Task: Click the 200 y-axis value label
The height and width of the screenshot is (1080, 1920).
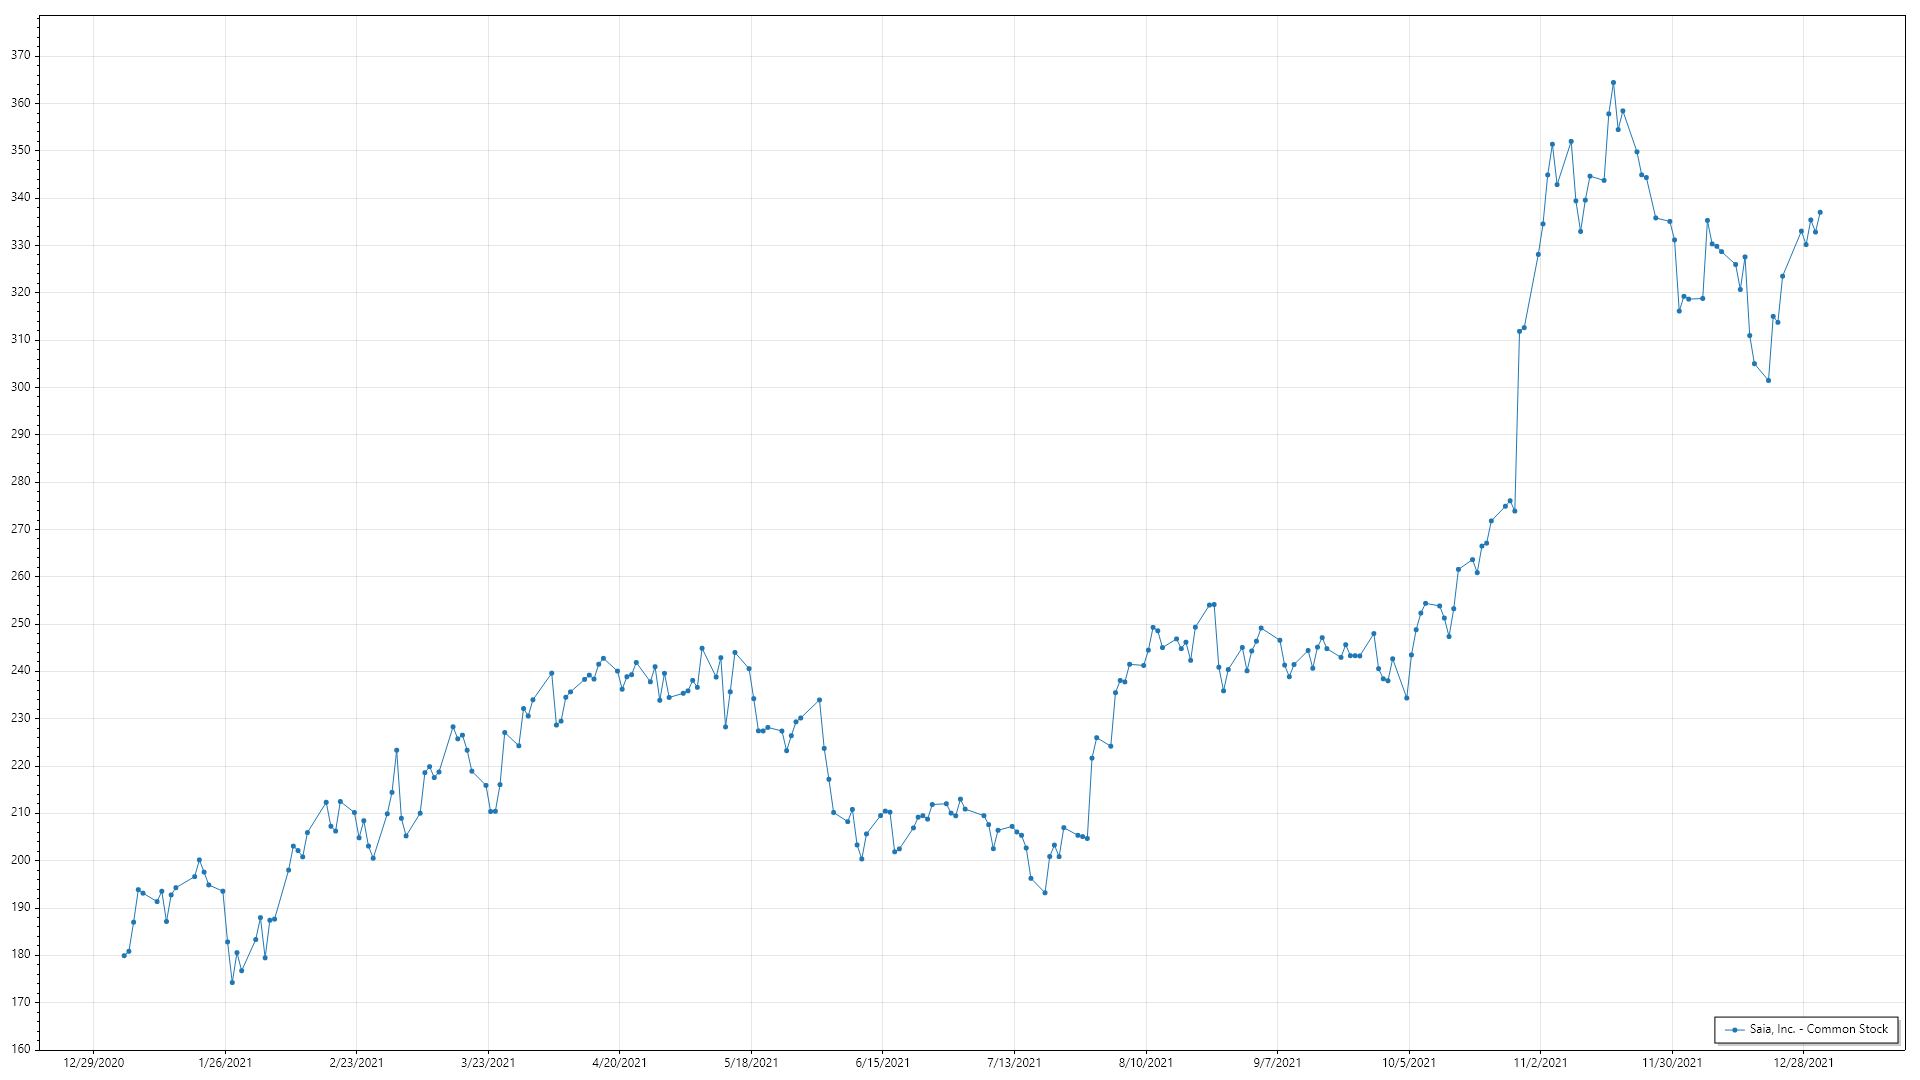Action: tap(20, 860)
